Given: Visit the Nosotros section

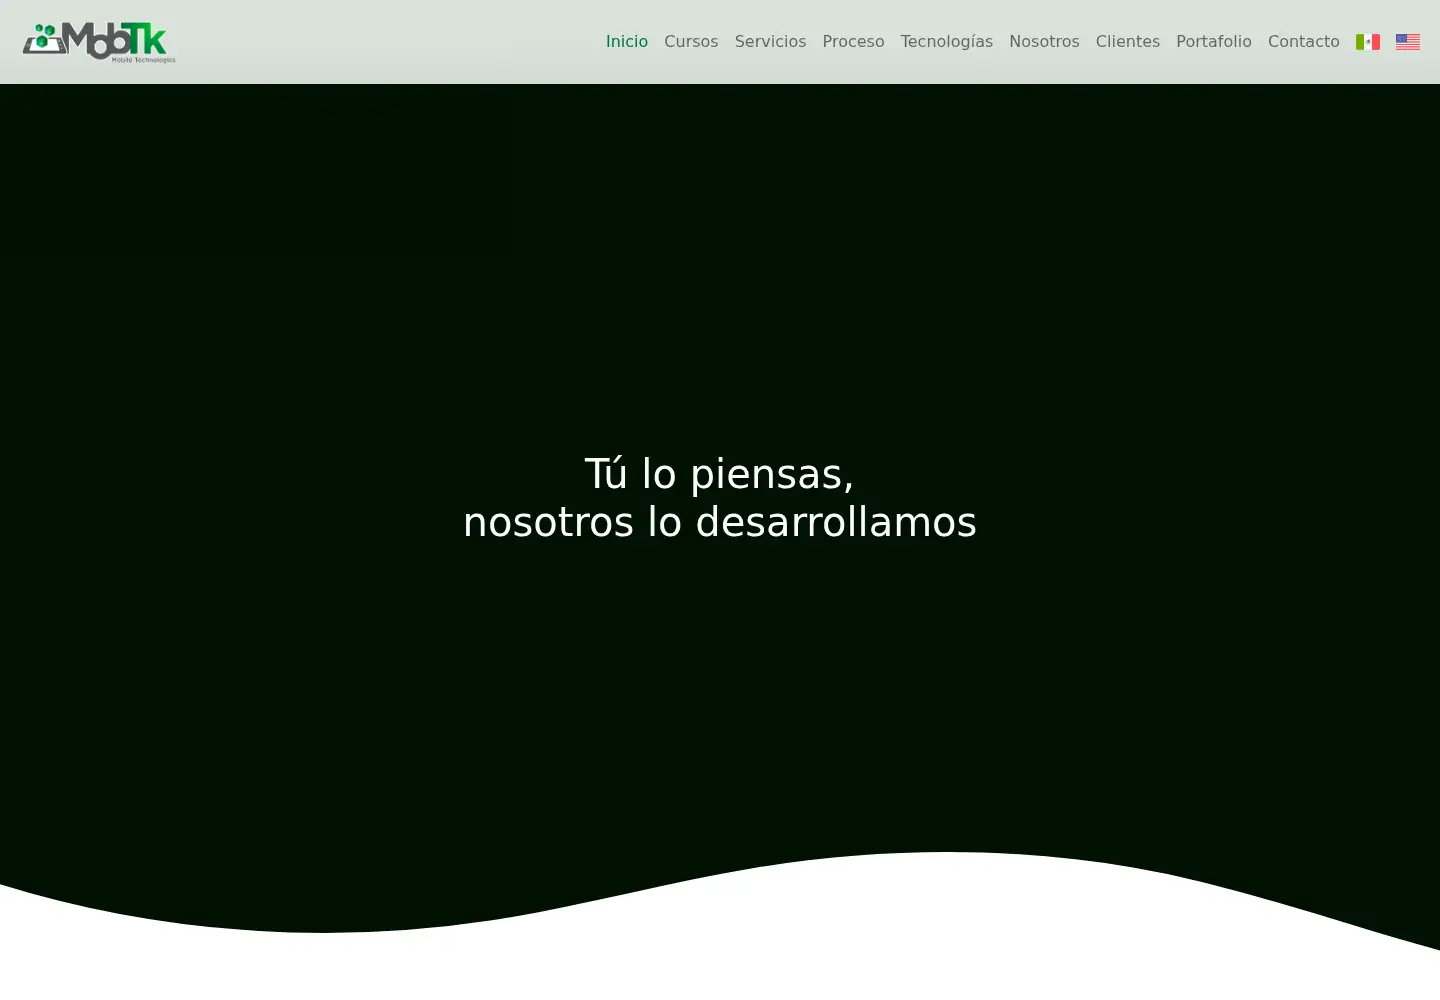Looking at the screenshot, I should pyautogui.click(x=1044, y=42).
